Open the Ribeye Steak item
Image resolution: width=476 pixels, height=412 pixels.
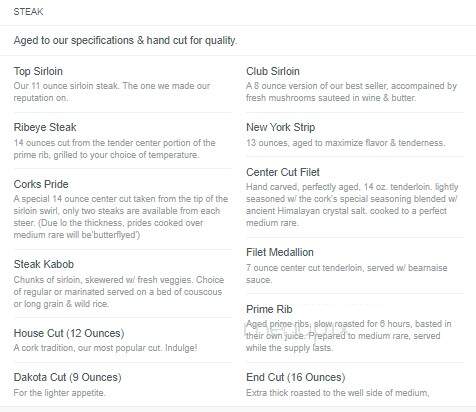pos(45,127)
